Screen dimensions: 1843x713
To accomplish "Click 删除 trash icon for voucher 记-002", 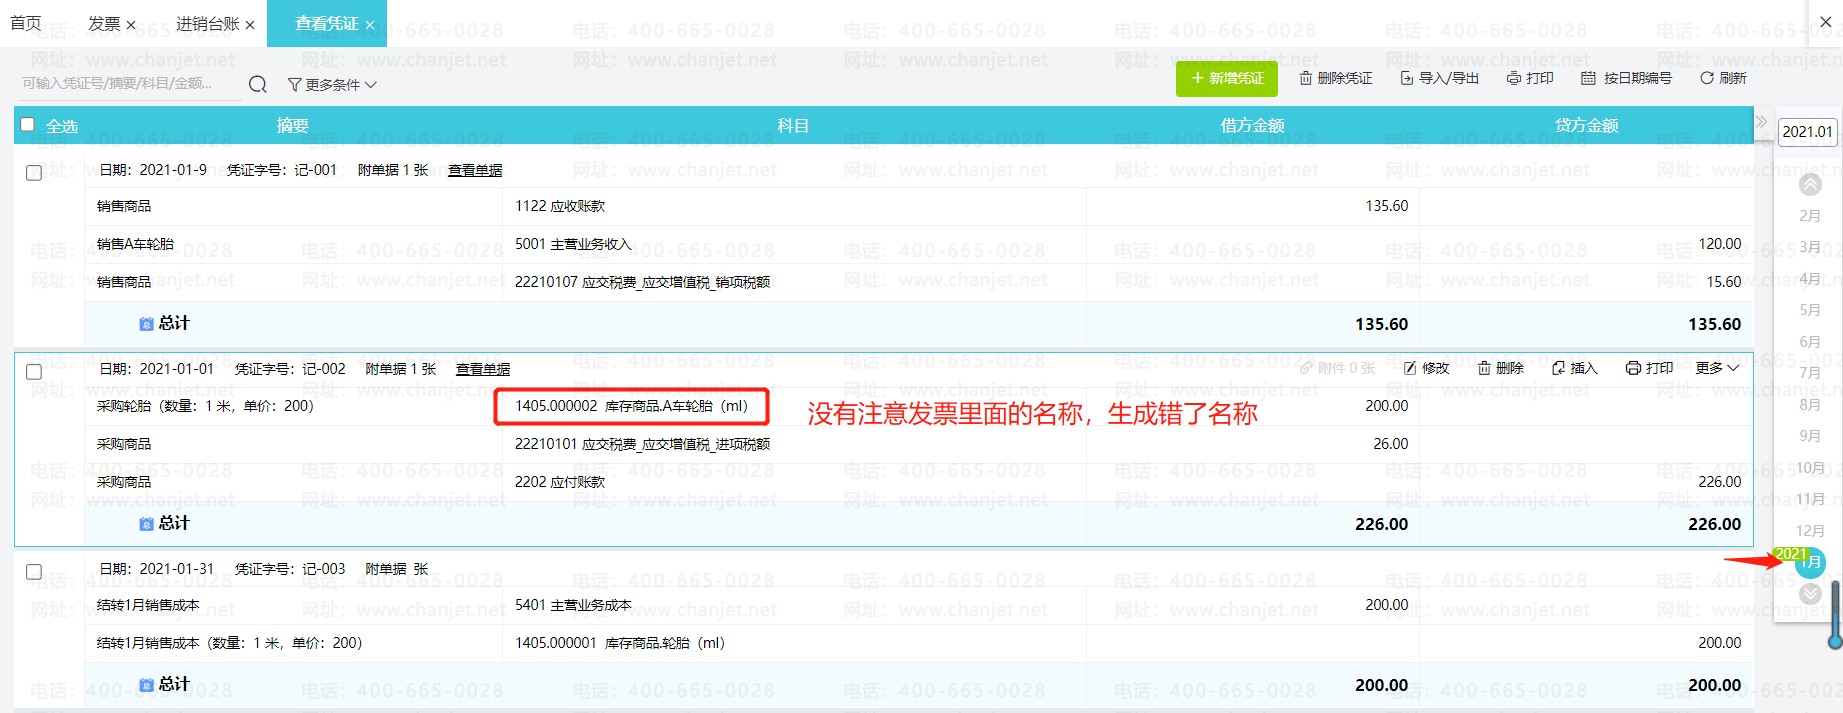I will [x=1501, y=368].
